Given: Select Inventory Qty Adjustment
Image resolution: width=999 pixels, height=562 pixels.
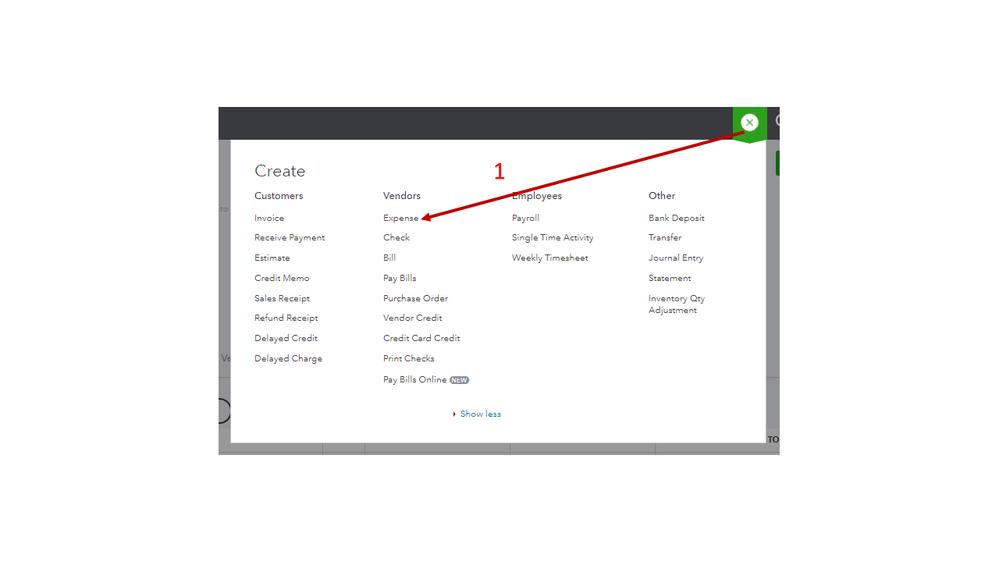Looking at the screenshot, I should (x=676, y=305).
